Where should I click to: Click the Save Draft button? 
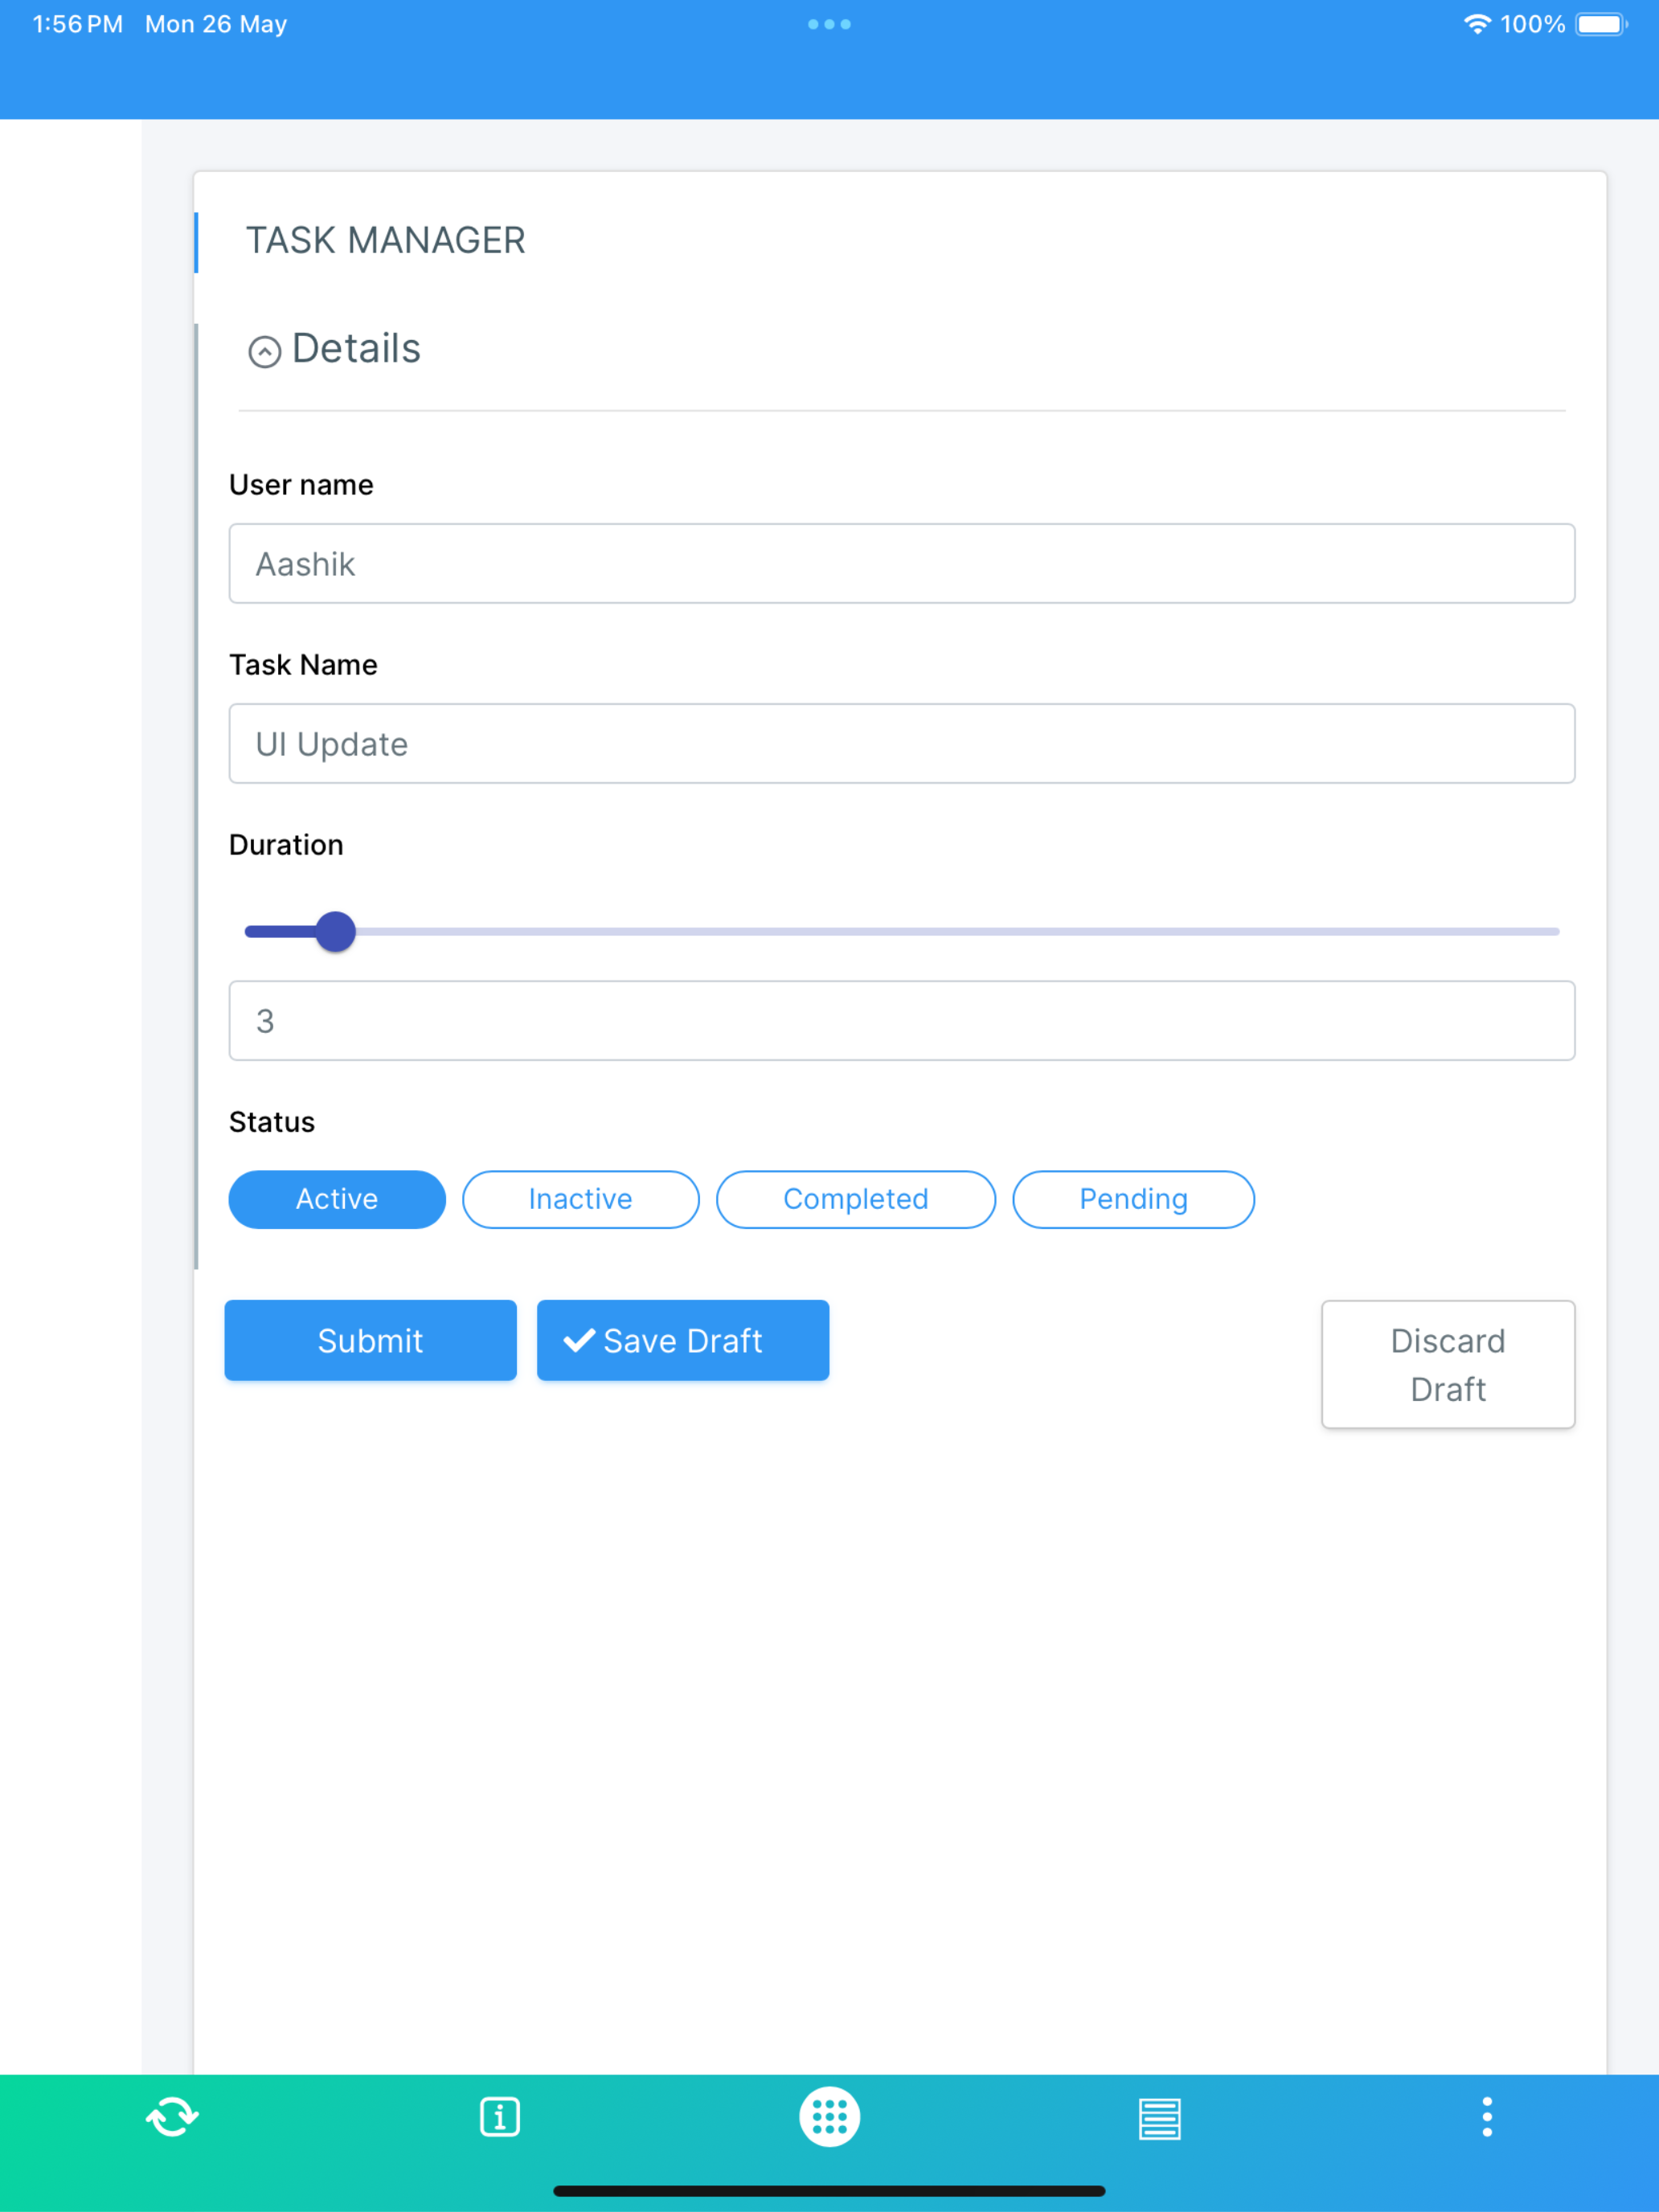[x=683, y=1340]
